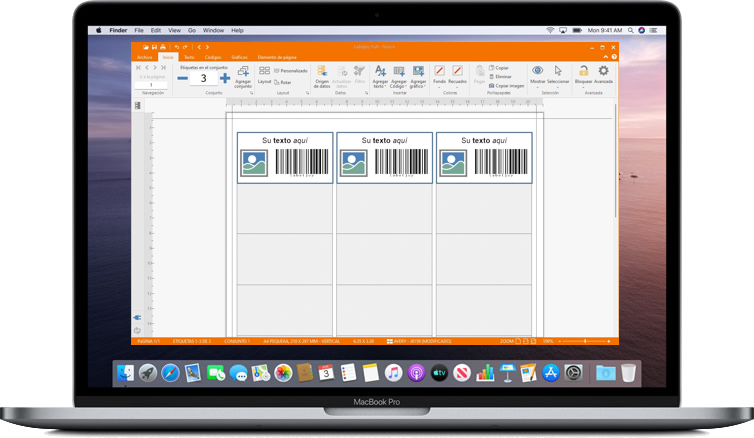754x438 pixels.
Task: Click the Save disk icon in title bar
Action: (x=154, y=47)
